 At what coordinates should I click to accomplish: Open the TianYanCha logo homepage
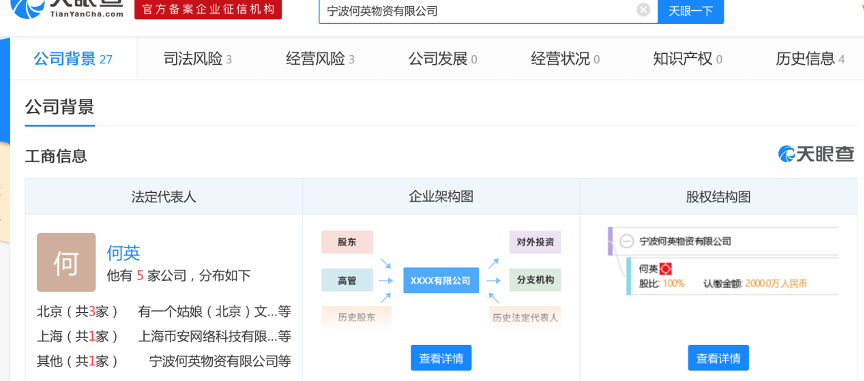(67, 9)
